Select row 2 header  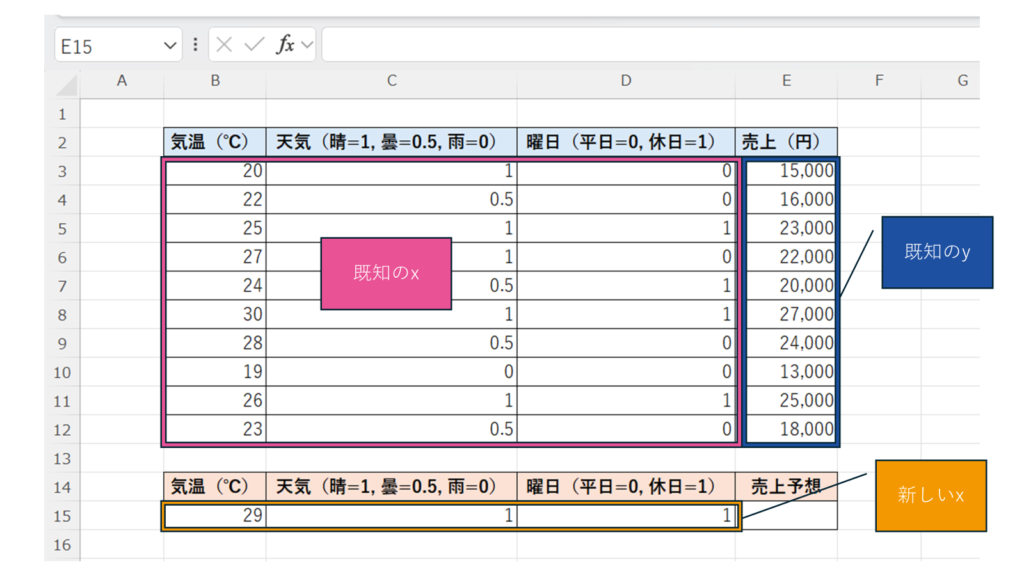pos(62,142)
